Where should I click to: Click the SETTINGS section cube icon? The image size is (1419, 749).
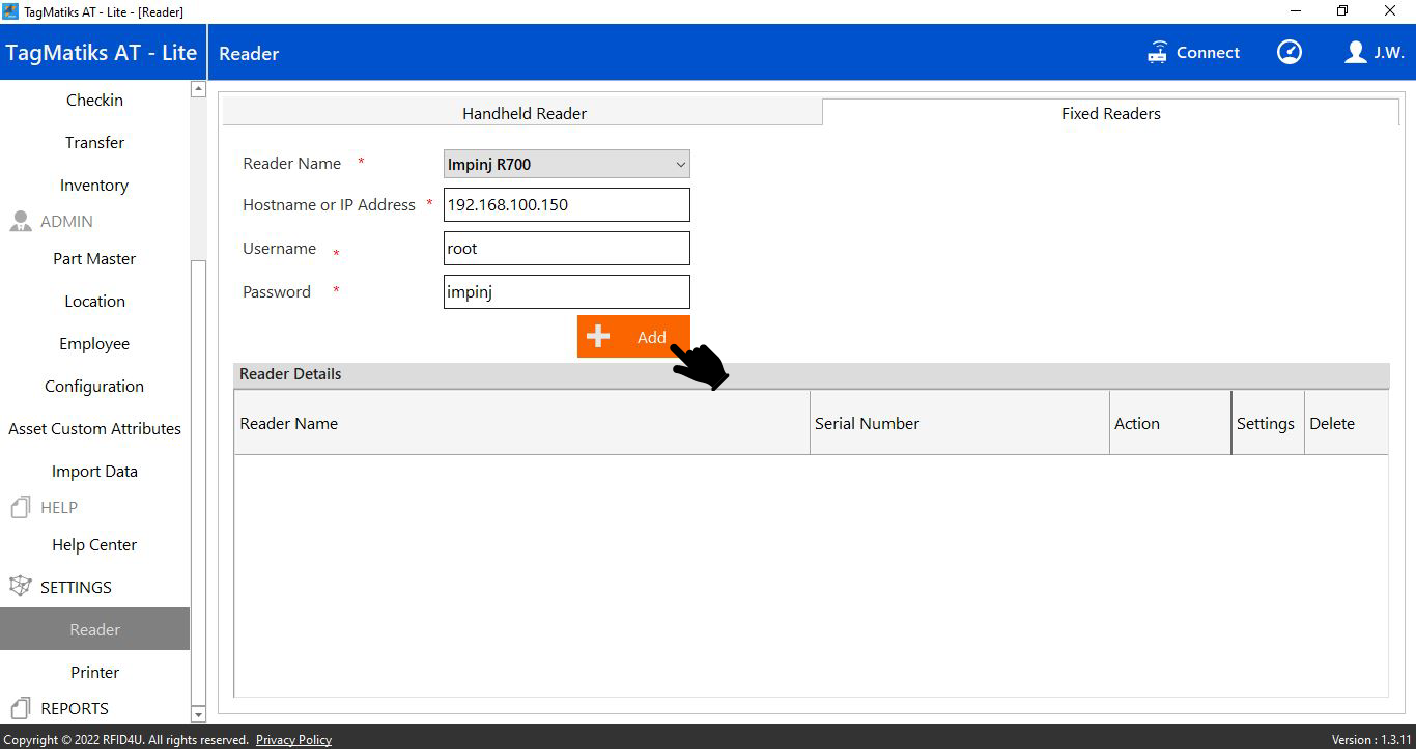(x=20, y=587)
